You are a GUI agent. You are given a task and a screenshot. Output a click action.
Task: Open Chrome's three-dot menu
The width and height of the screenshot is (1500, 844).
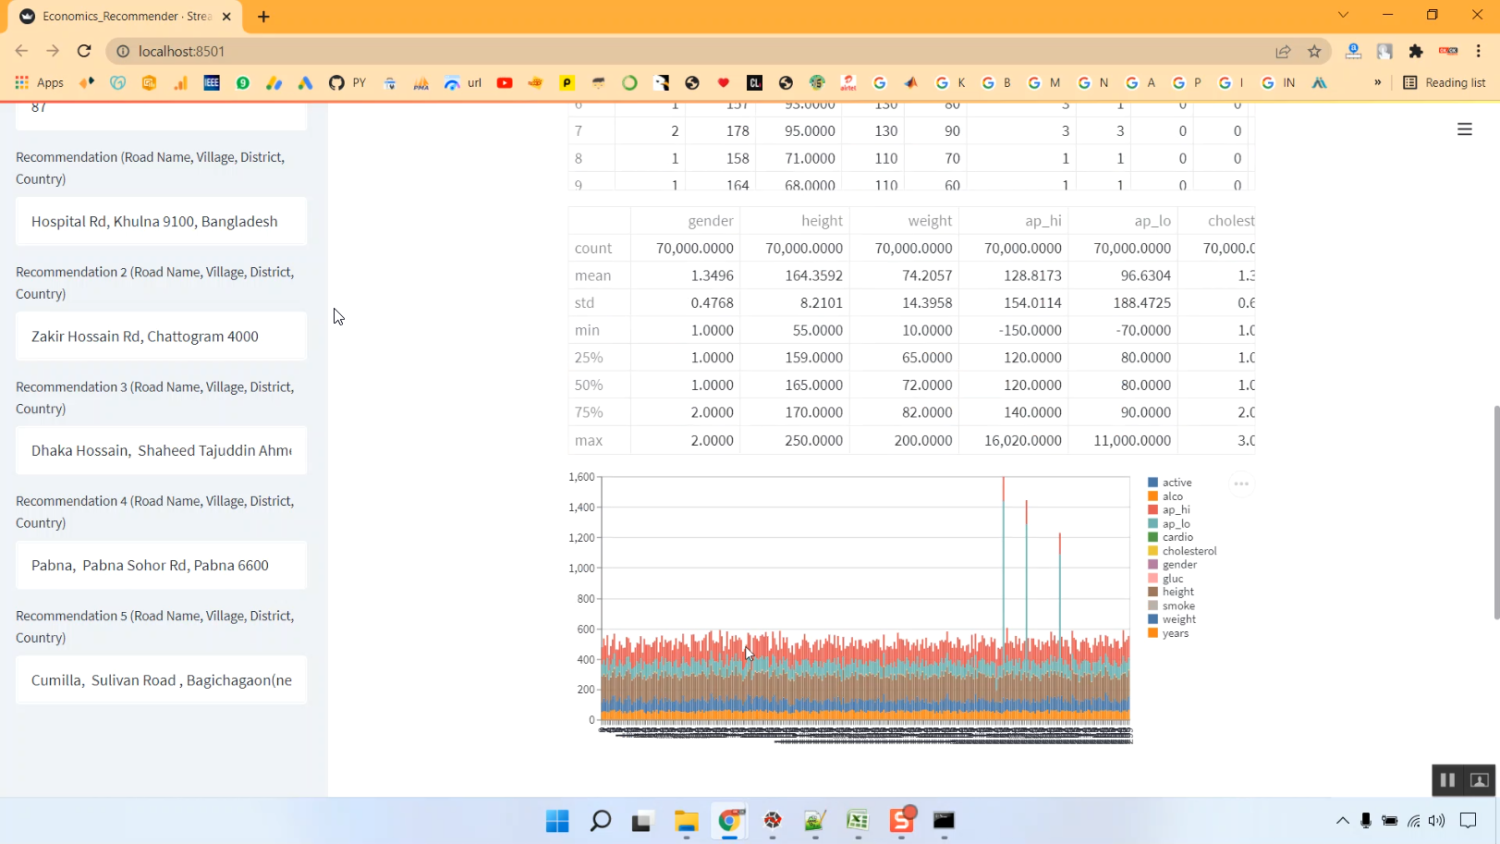(x=1479, y=51)
